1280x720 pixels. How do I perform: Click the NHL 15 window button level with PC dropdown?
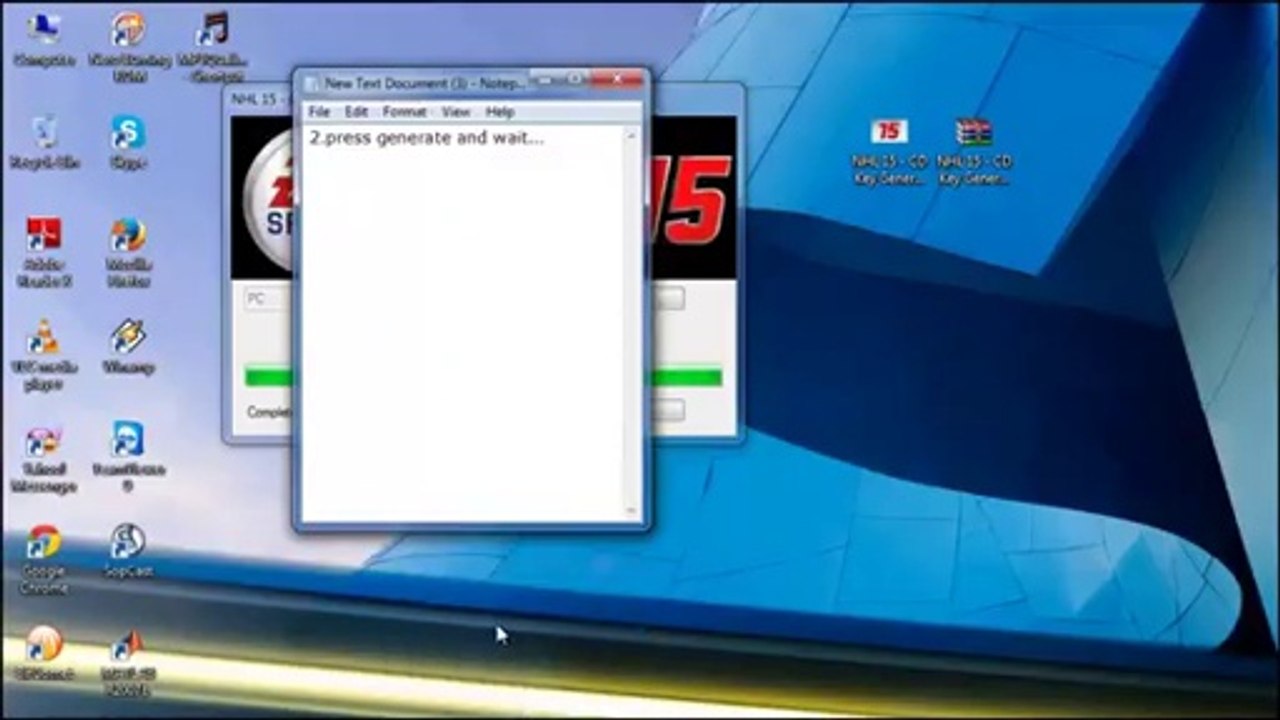tap(669, 299)
